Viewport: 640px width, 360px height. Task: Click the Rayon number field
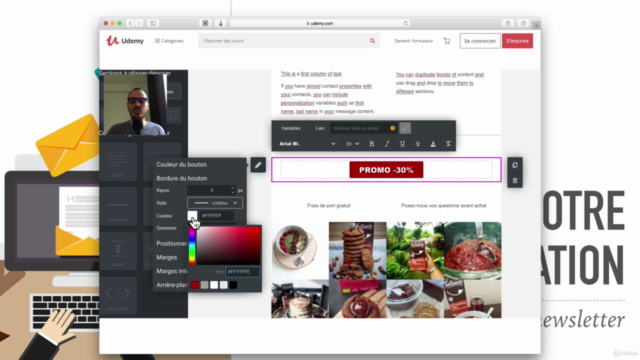click(x=211, y=190)
